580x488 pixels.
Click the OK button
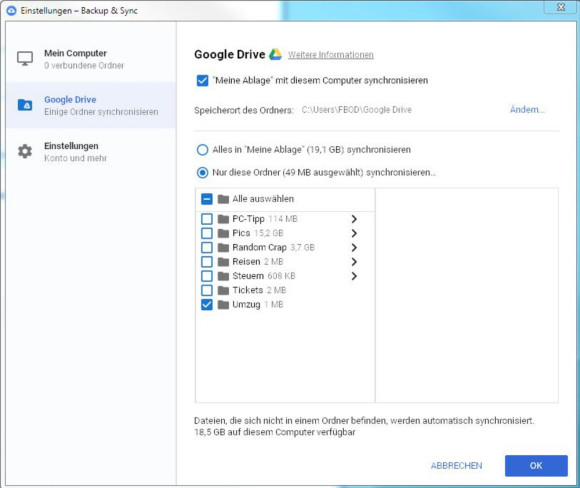(x=536, y=465)
